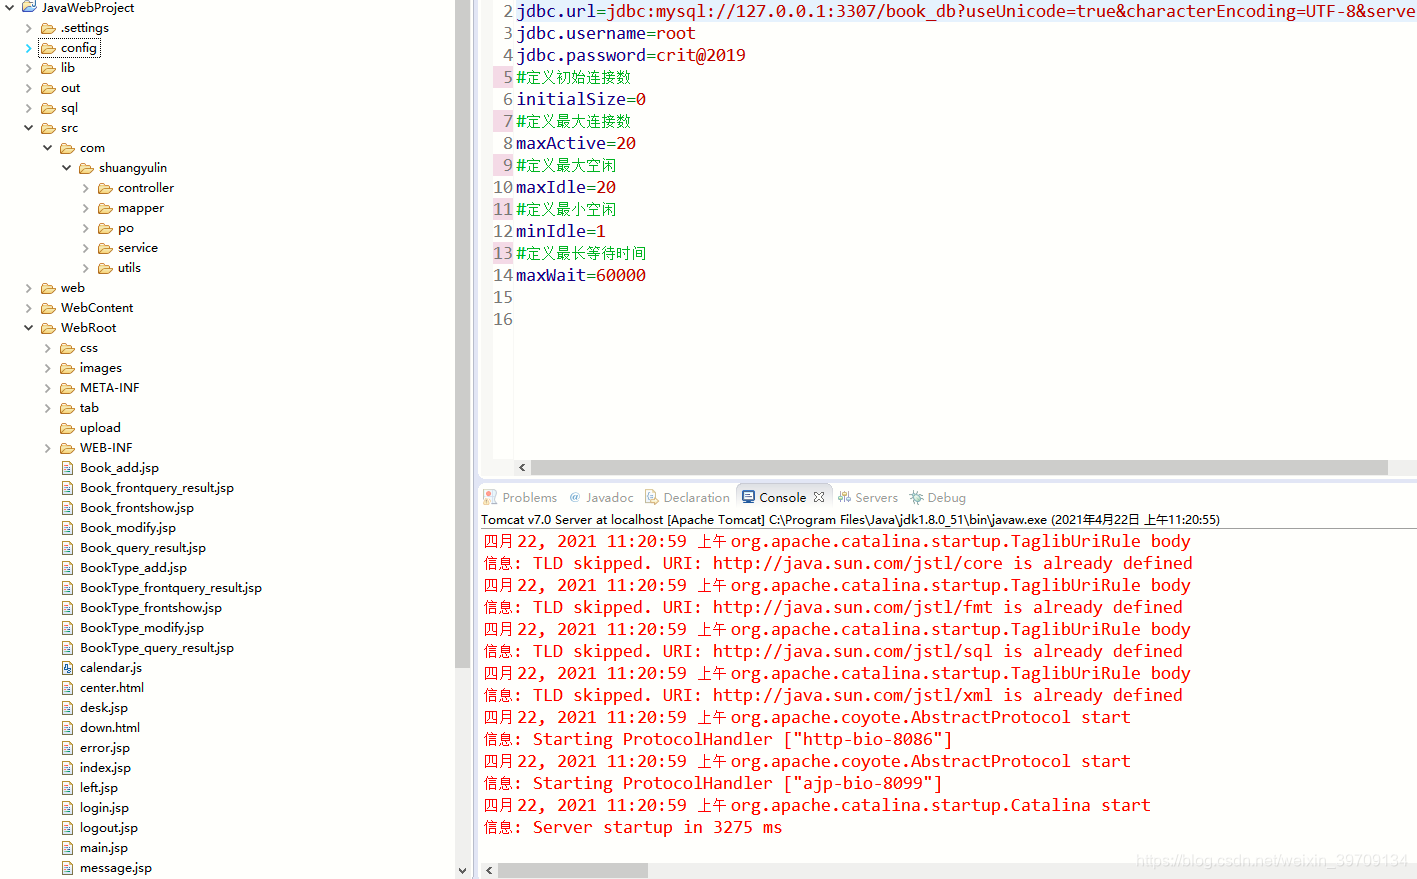Viewport: 1417px width, 879px height.
Task: Click the console horizontal scrollbar thumb
Action: (x=572, y=871)
